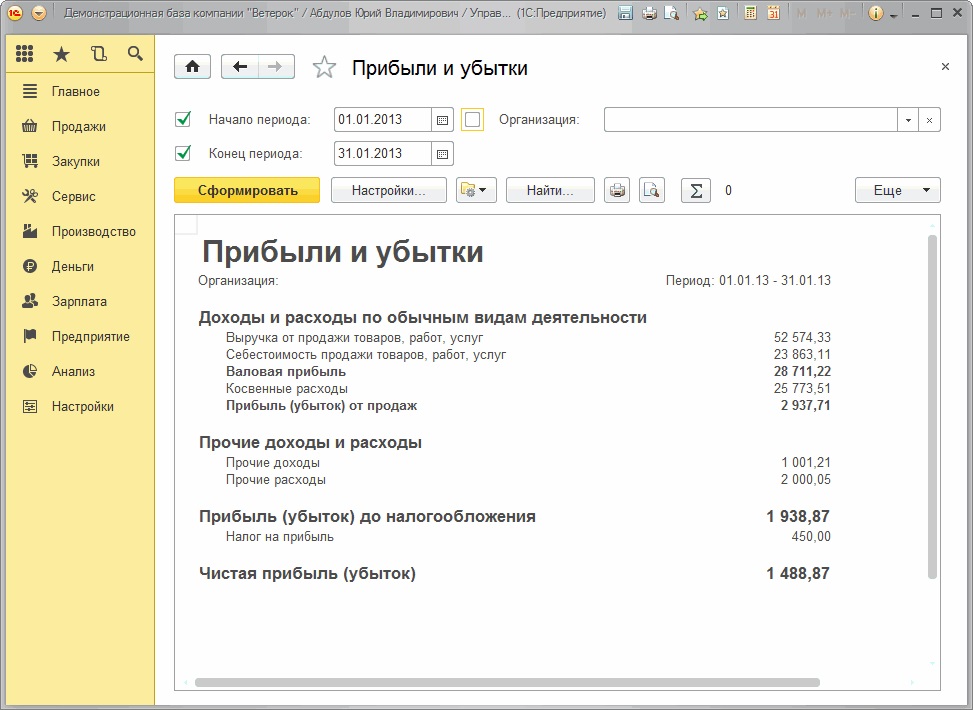Image resolution: width=973 pixels, height=710 pixels.
Task: Click the printer icon in the title bar
Action: click(x=649, y=13)
